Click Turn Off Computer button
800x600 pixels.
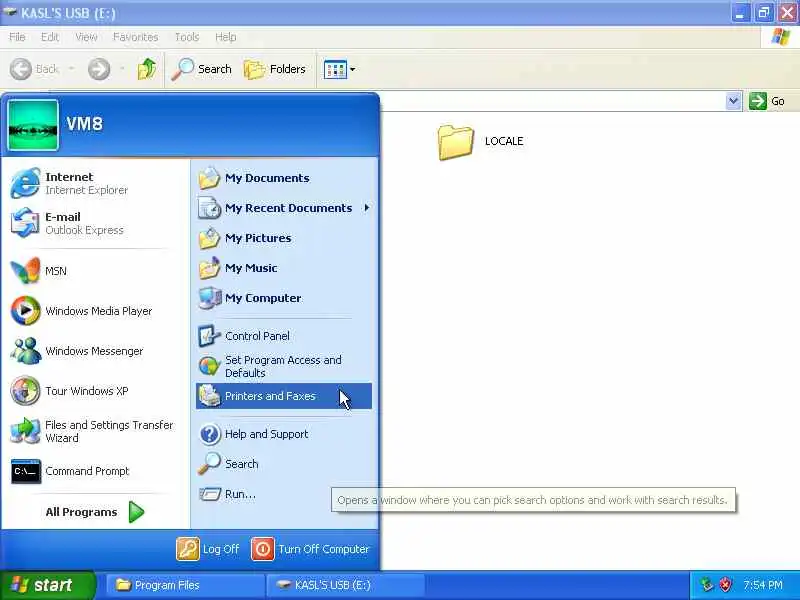coord(310,549)
